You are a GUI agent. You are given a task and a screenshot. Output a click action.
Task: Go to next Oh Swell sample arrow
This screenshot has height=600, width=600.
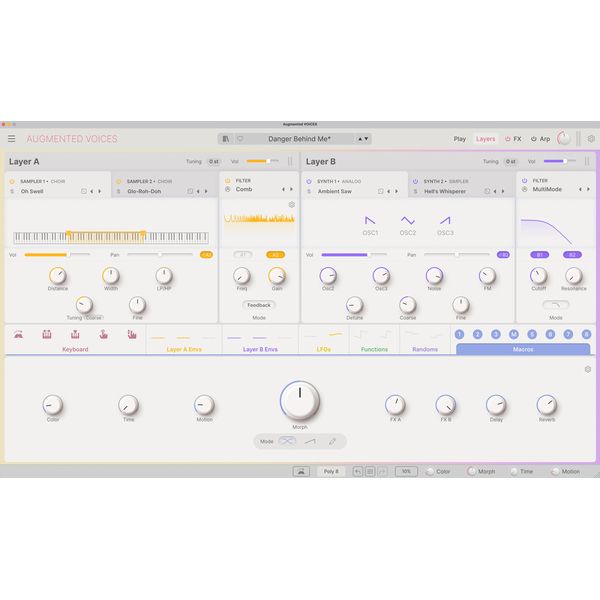tap(100, 191)
